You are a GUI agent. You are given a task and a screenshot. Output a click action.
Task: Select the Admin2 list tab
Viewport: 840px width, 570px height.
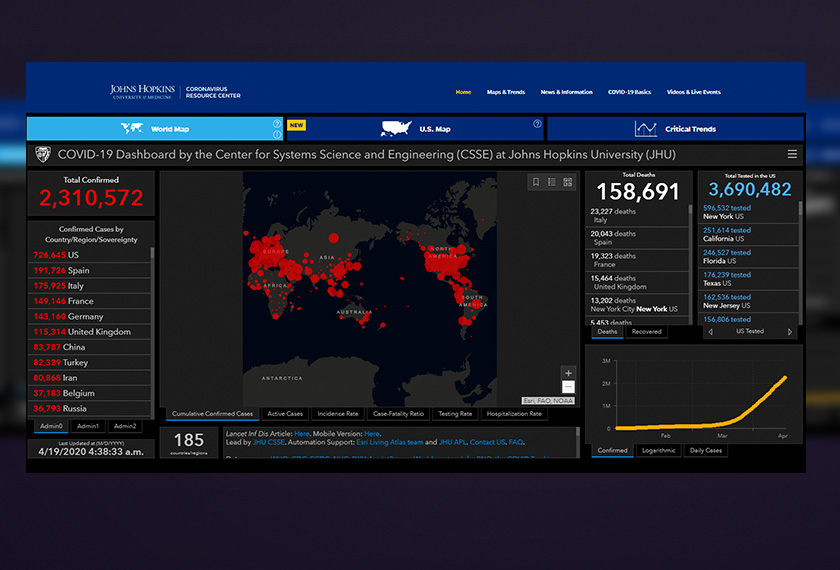point(125,426)
